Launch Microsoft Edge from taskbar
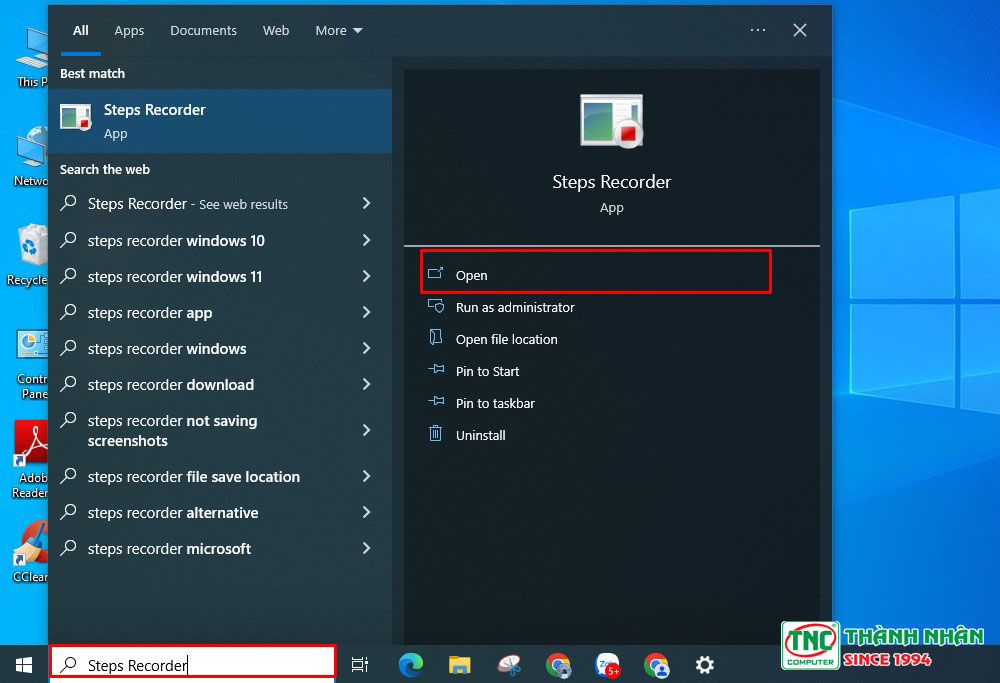This screenshot has width=1000, height=683. [411, 665]
